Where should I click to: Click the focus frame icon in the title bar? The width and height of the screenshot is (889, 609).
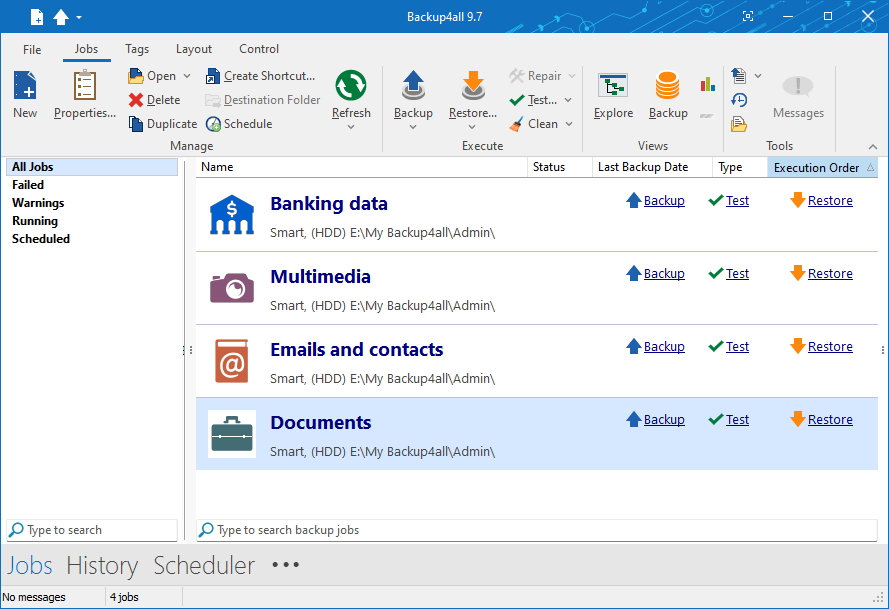(x=748, y=16)
